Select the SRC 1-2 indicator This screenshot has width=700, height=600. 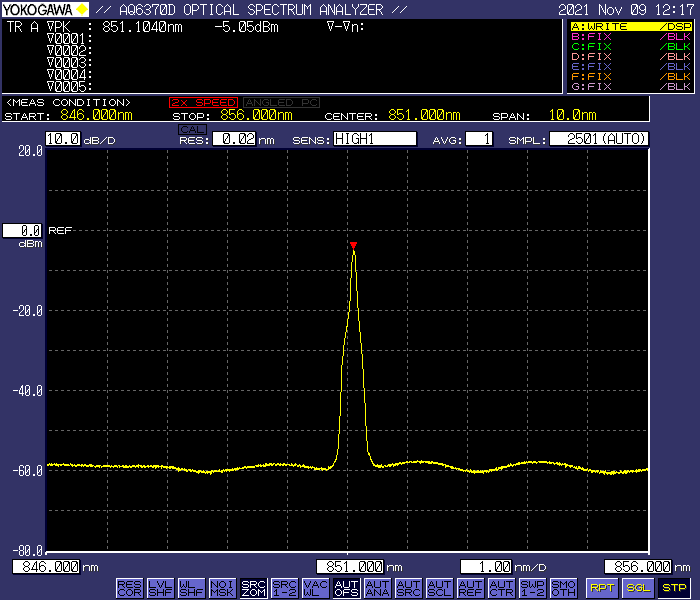tap(284, 588)
